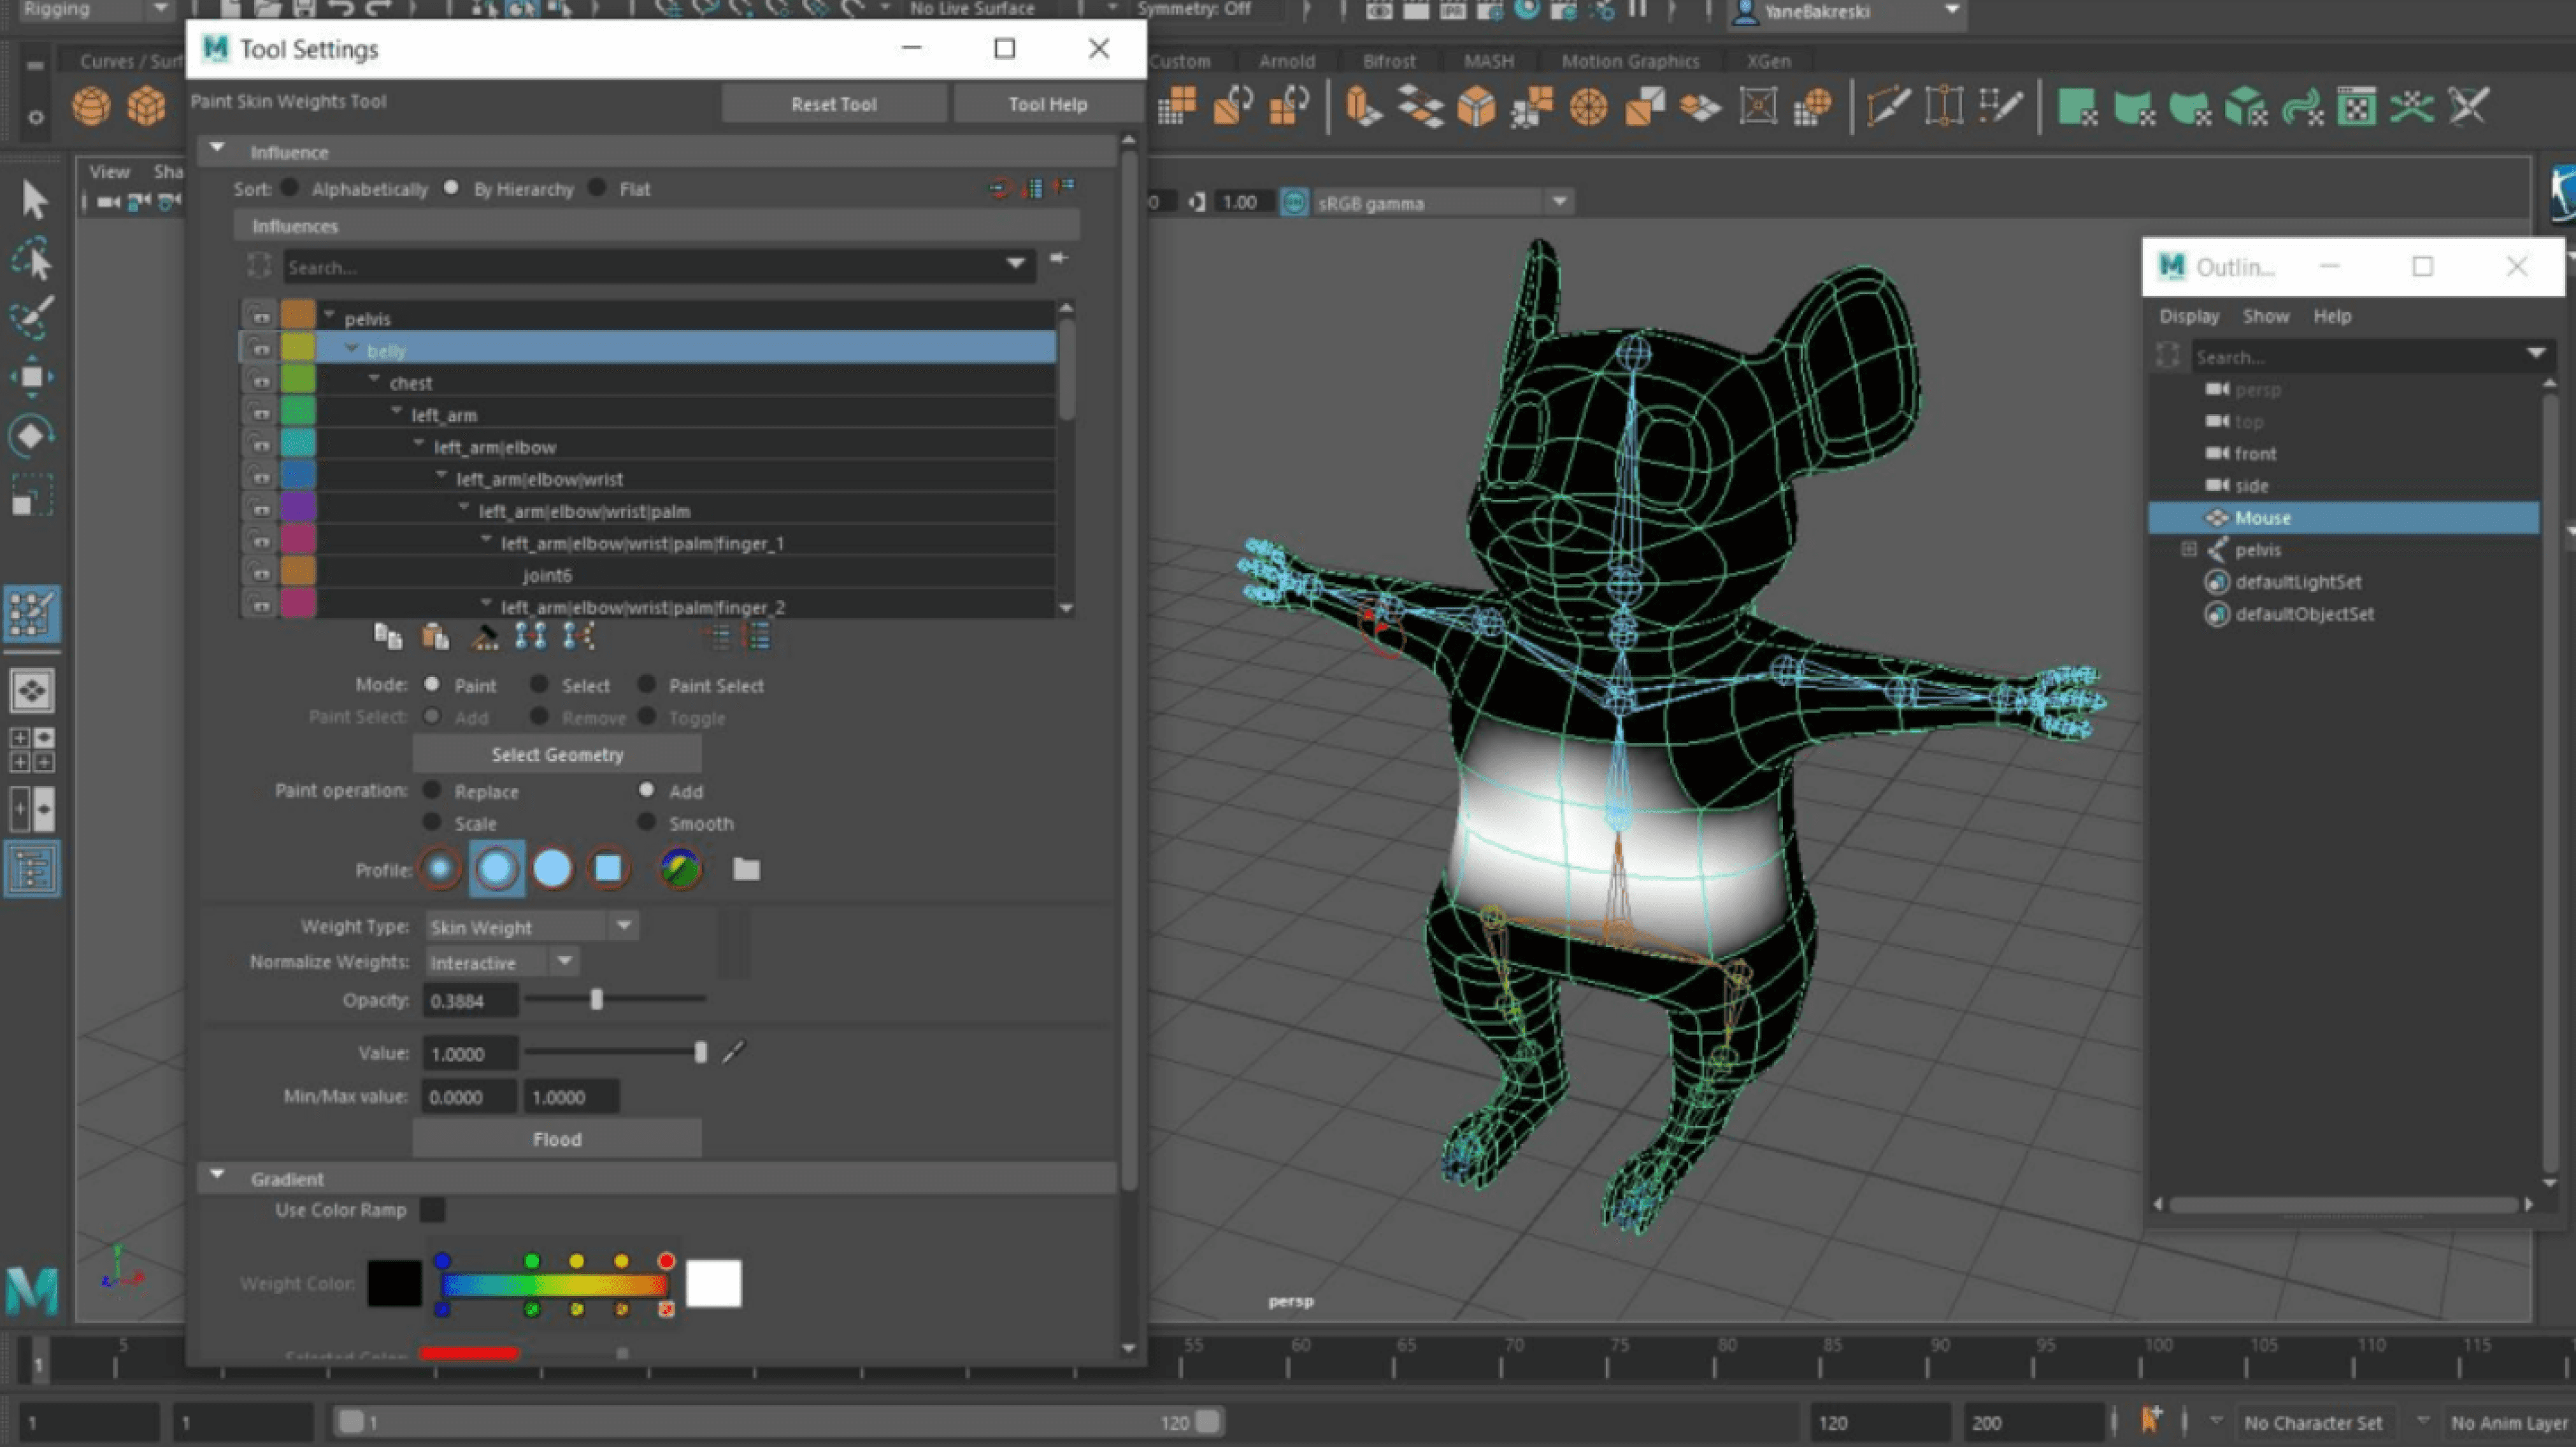2576x1447 pixels.
Task: Click the Opacity slider handle
Action: point(597,1000)
